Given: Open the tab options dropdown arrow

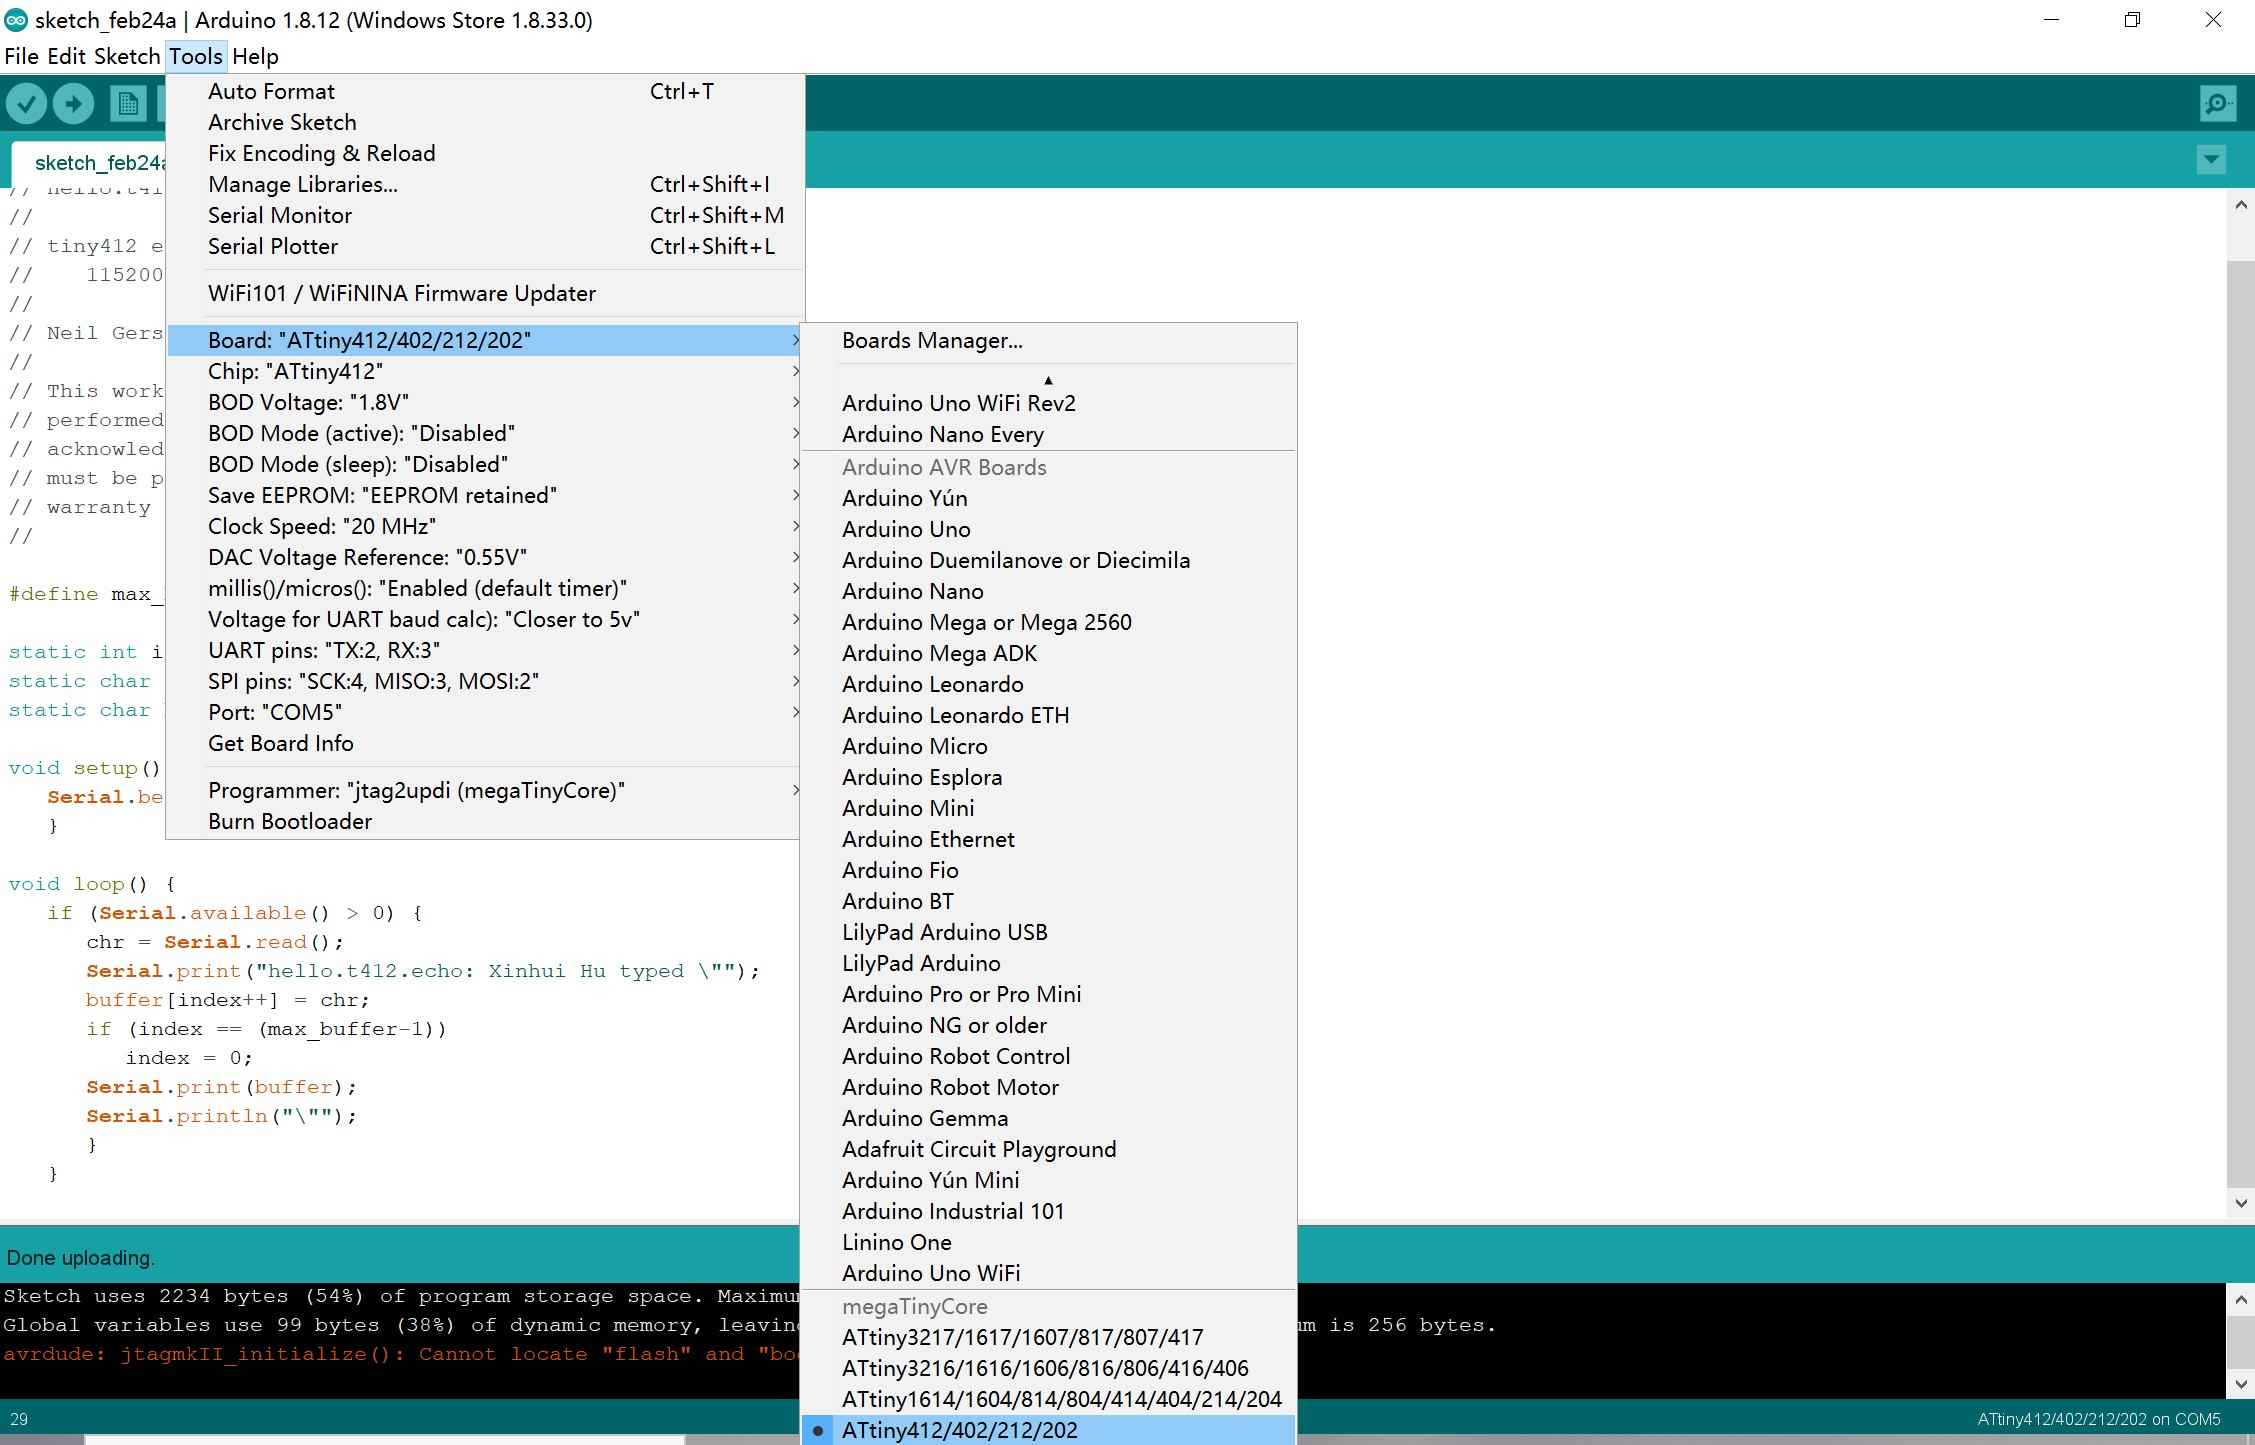Looking at the screenshot, I should [2211, 159].
